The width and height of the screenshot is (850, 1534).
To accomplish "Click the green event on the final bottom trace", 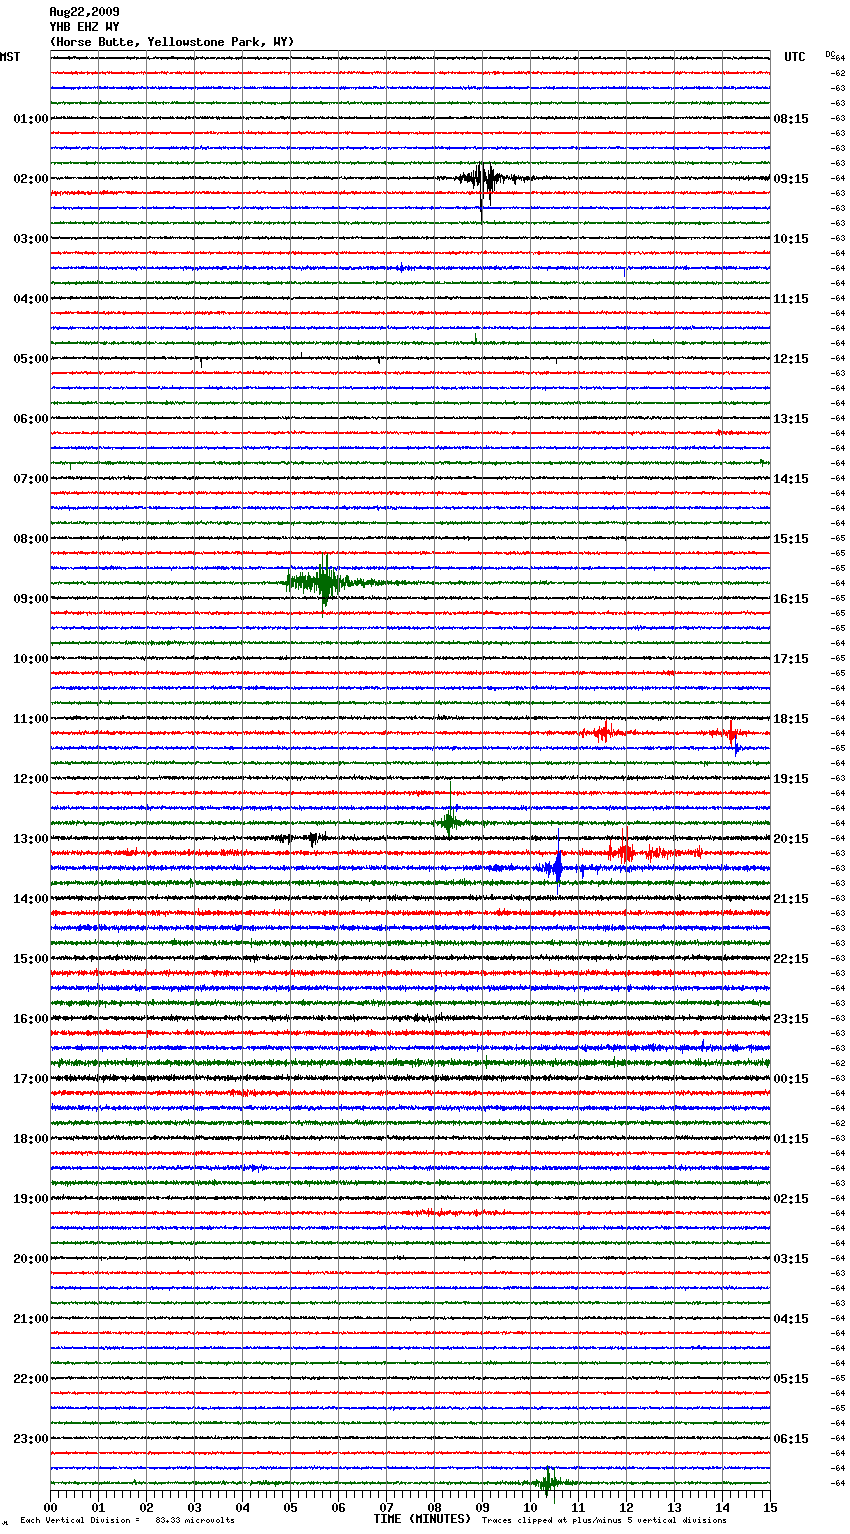I will 548,1482.
